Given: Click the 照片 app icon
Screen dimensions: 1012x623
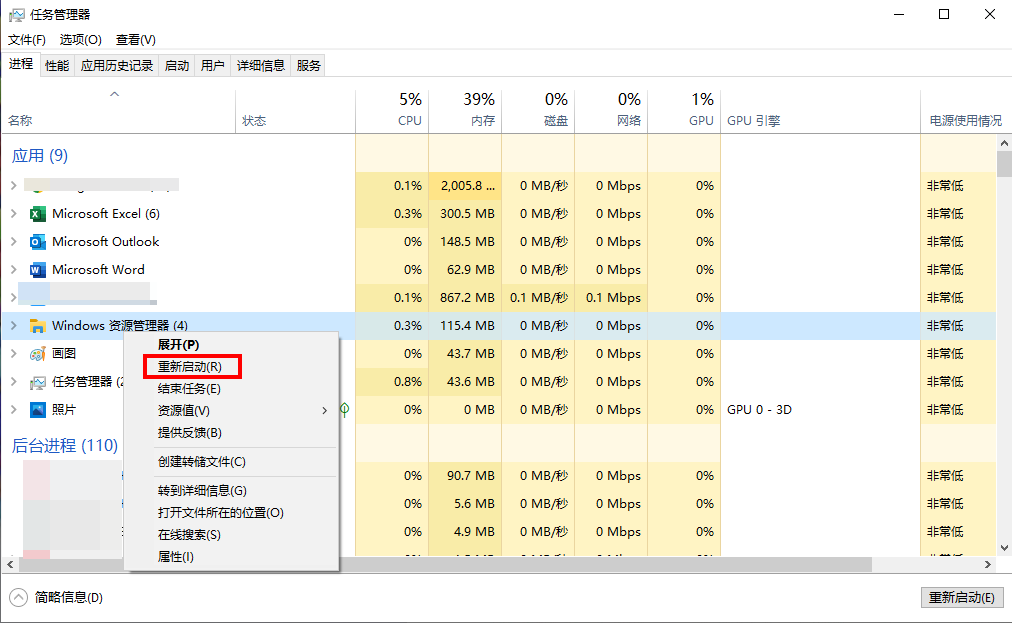Looking at the screenshot, I should tap(38, 410).
